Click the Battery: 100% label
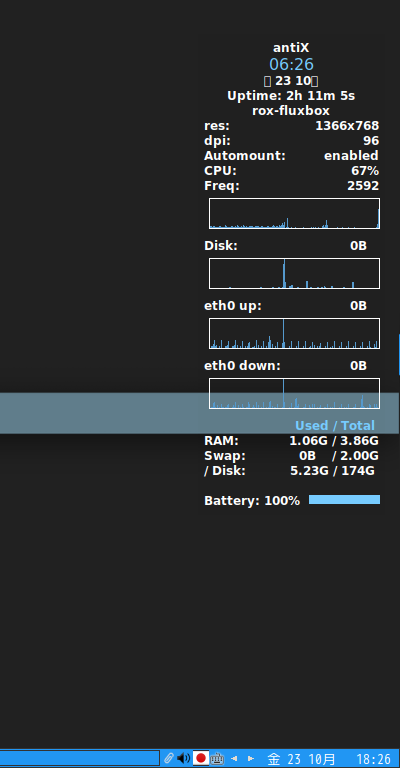The width and height of the screenshot is (400, 768). tap(252, 501)
